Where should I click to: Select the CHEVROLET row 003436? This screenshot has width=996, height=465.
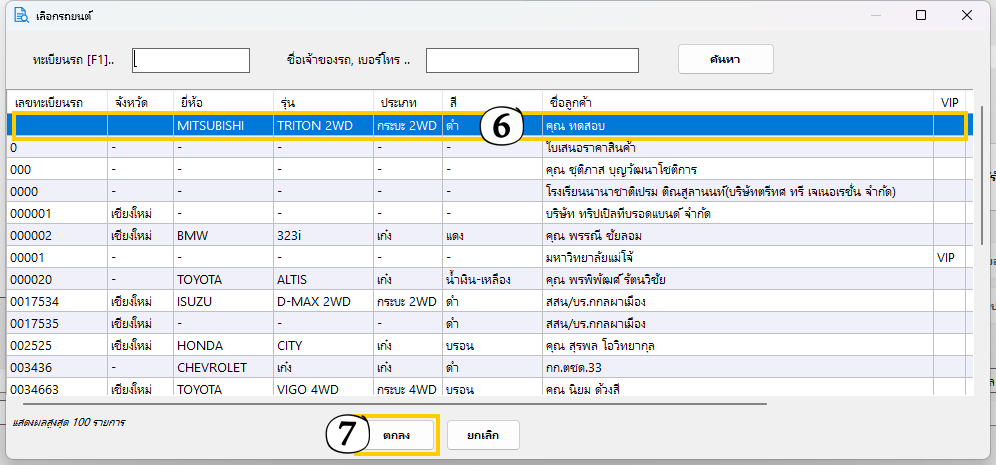[300, 367]
